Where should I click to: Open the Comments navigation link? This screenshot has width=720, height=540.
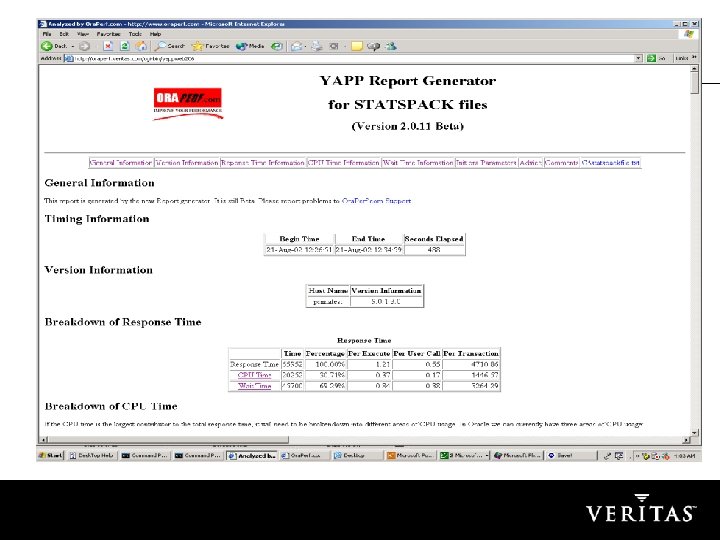pos(561,163)
